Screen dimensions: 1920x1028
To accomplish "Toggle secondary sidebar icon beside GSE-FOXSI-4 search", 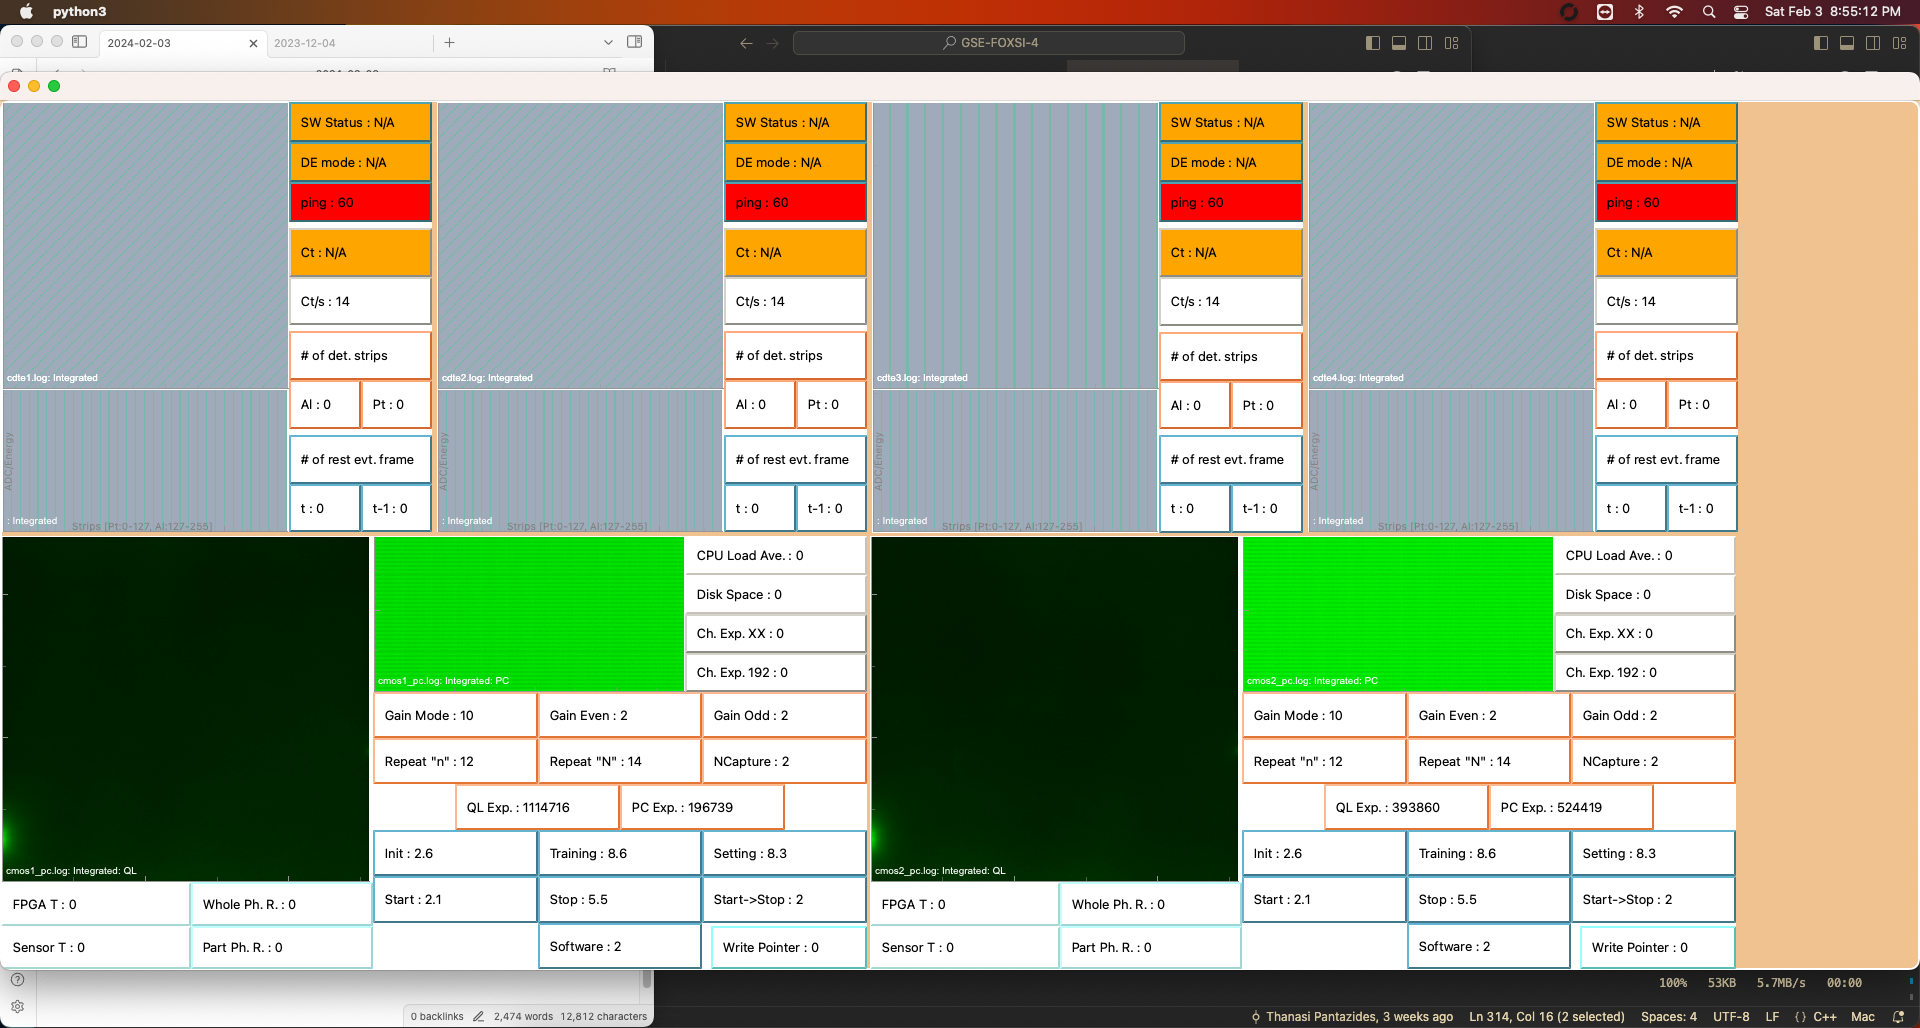I will pos(1425,43).
